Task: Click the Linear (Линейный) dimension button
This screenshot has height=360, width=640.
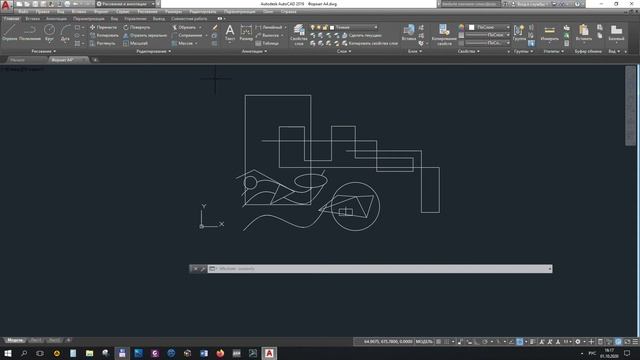Action: pos(269,27)
